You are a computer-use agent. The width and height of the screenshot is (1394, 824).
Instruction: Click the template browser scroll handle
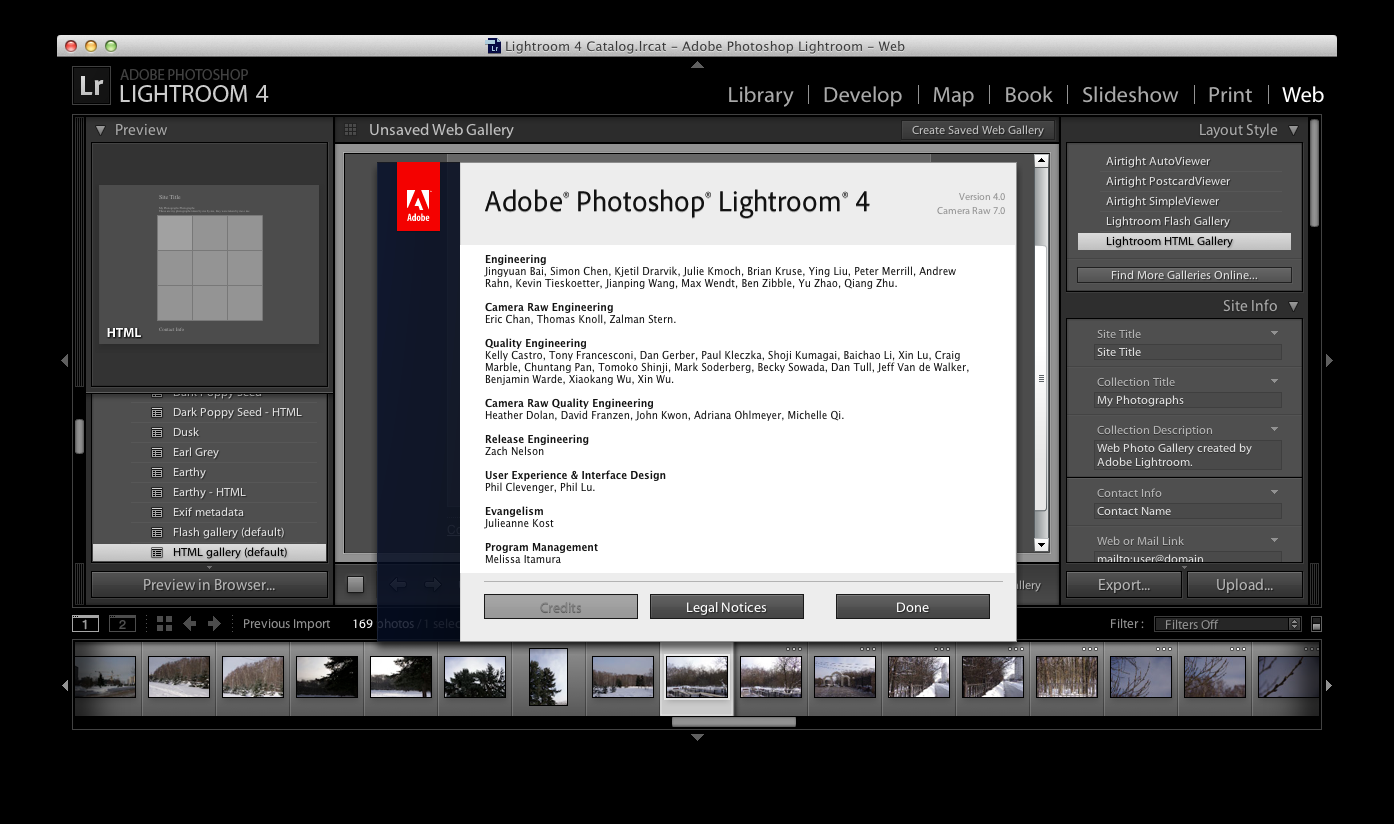[x=80, y=436]
